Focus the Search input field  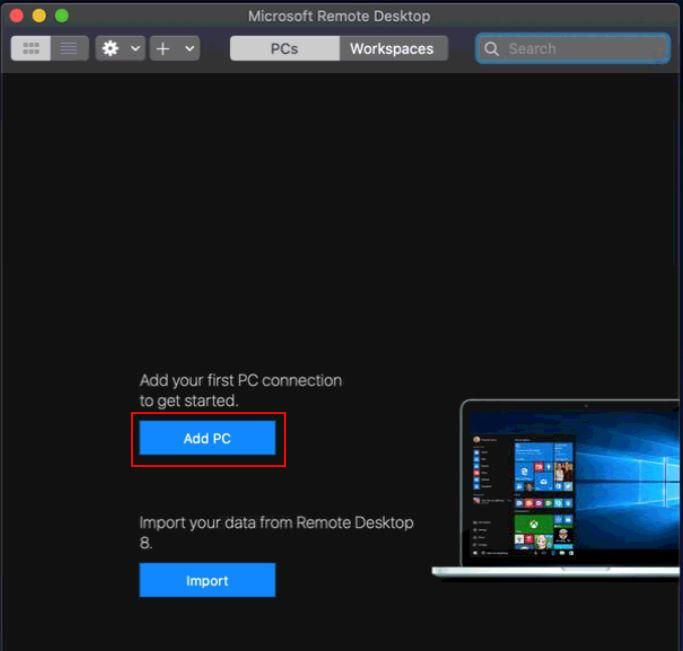(580, 48)
